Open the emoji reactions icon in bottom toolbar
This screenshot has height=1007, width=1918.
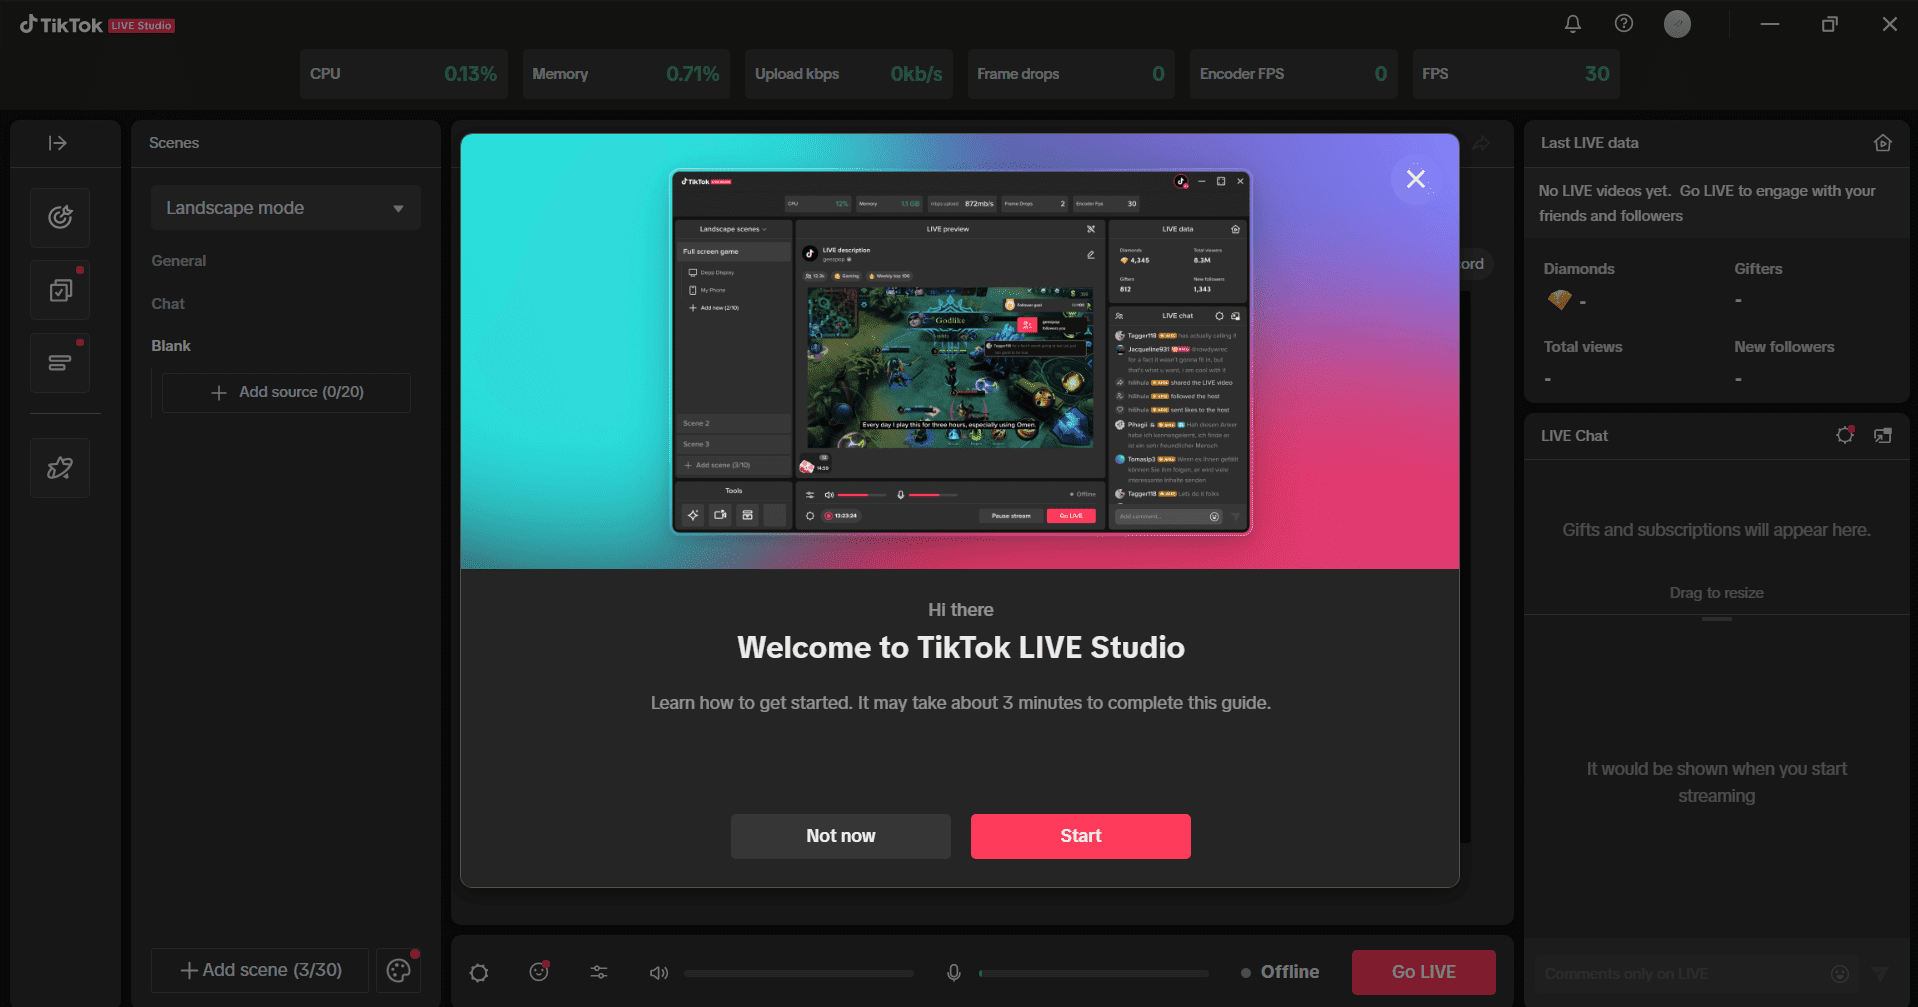point(538,972)
